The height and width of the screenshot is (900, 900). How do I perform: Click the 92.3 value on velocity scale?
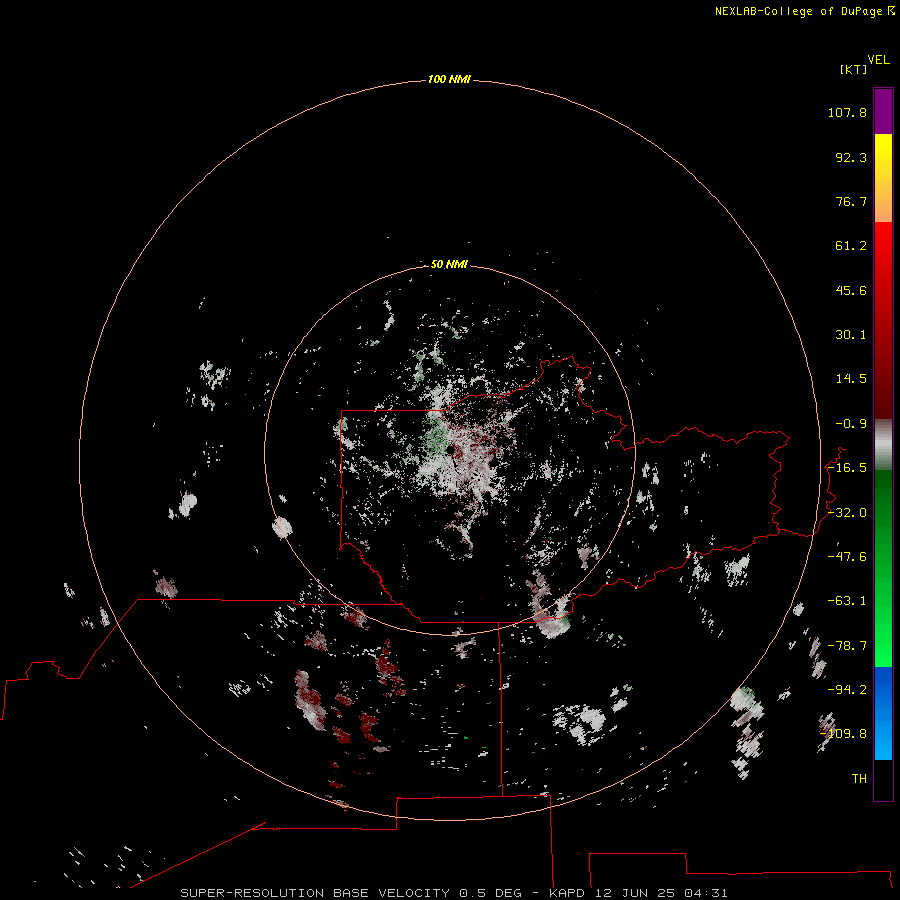point(851,157)
